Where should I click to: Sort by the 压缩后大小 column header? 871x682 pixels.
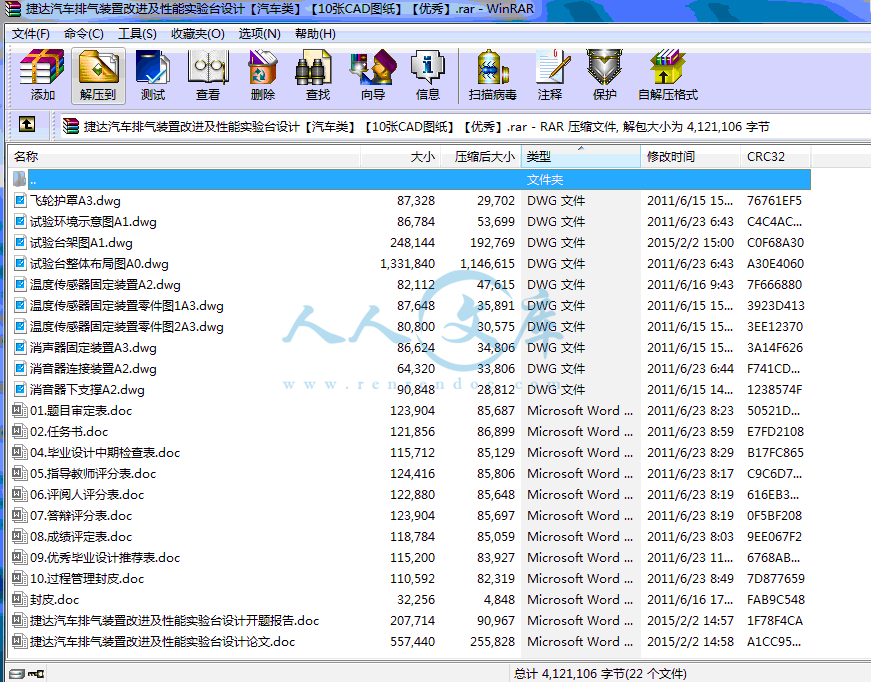[480, 157]
